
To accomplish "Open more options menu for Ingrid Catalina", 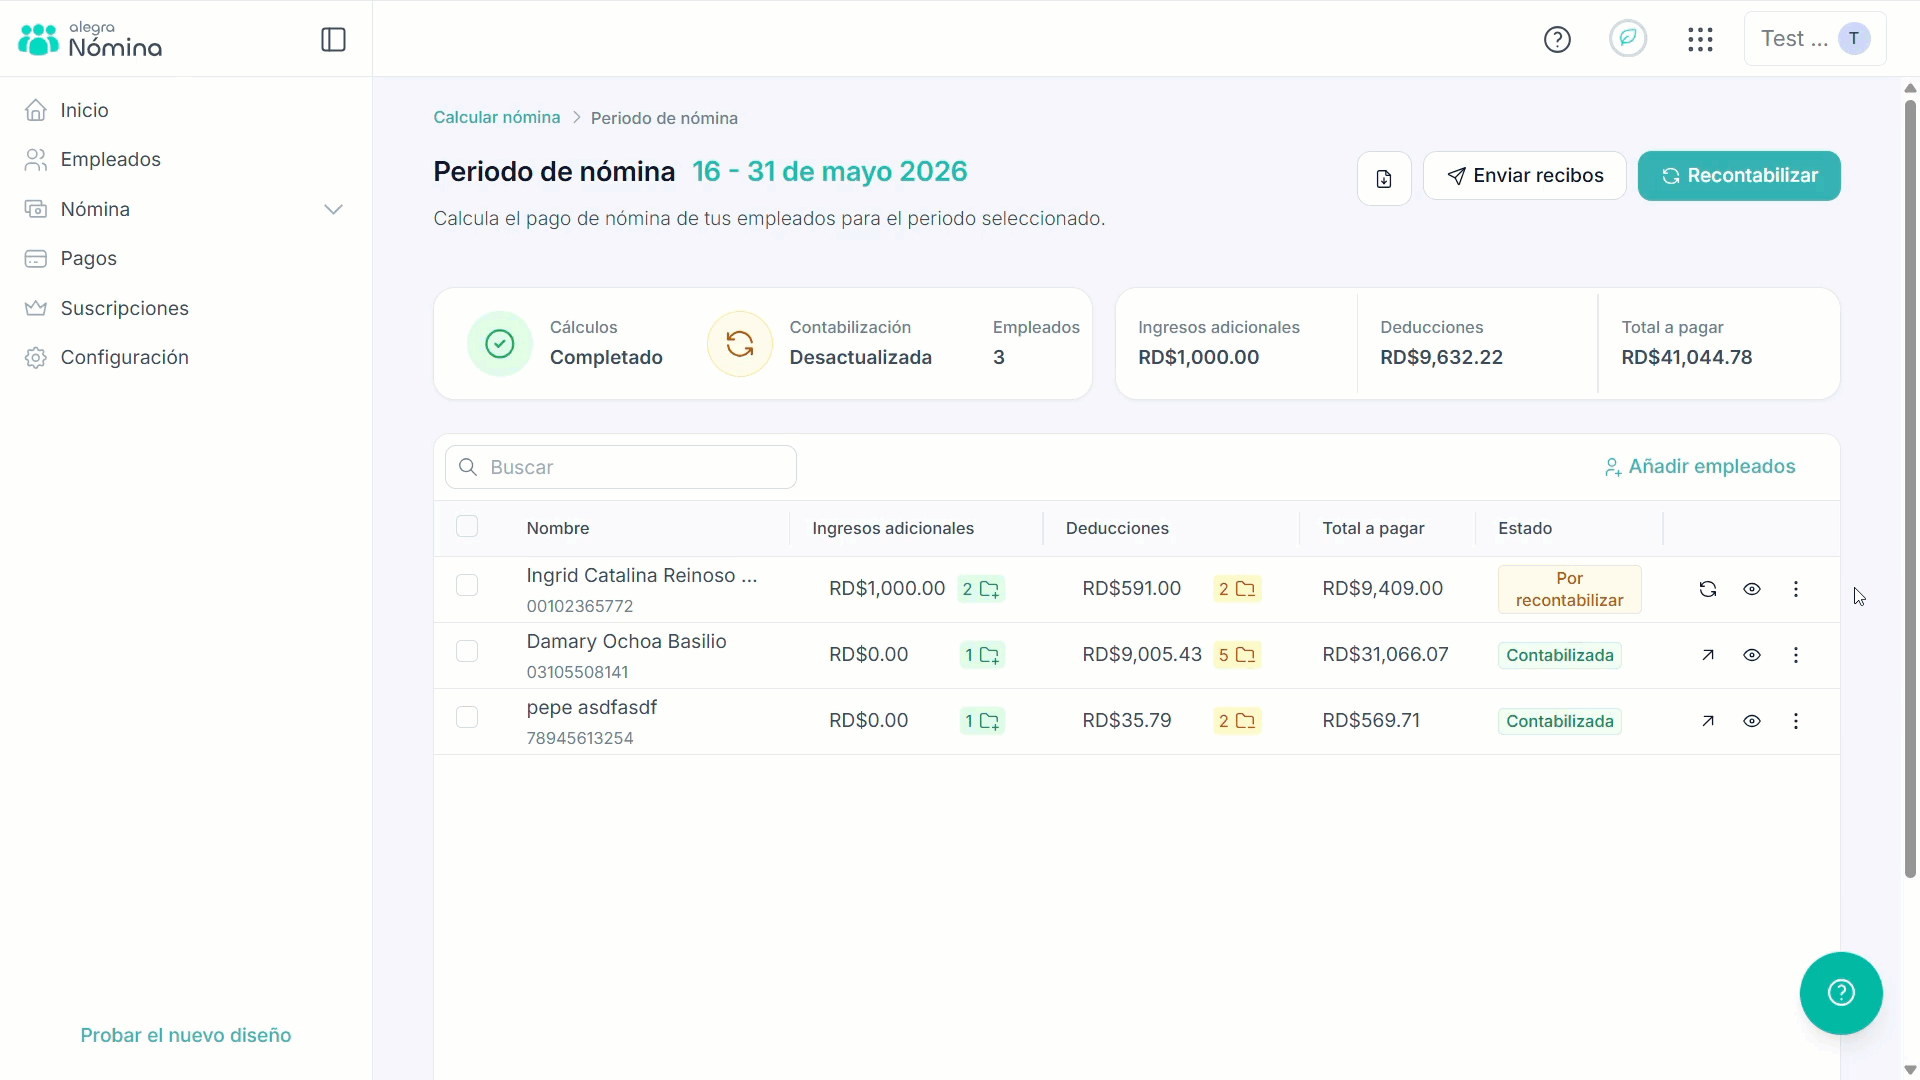I will click(1796, 589).
